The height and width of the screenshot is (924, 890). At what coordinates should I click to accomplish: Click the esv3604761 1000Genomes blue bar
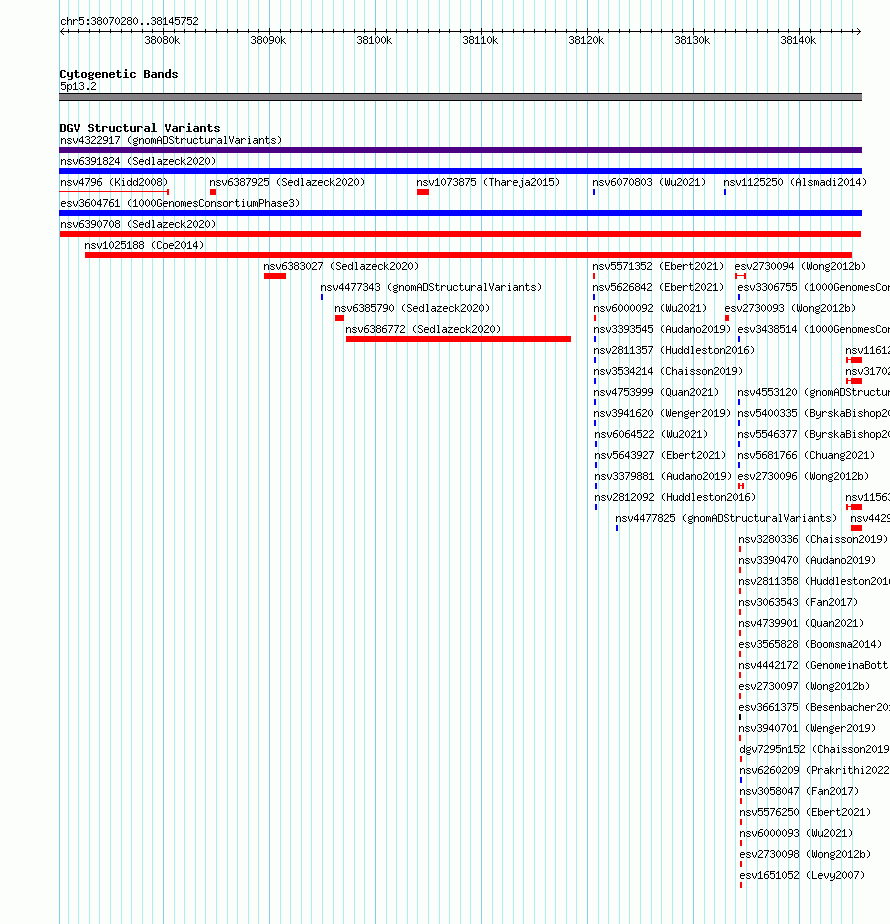pos(460,213)
